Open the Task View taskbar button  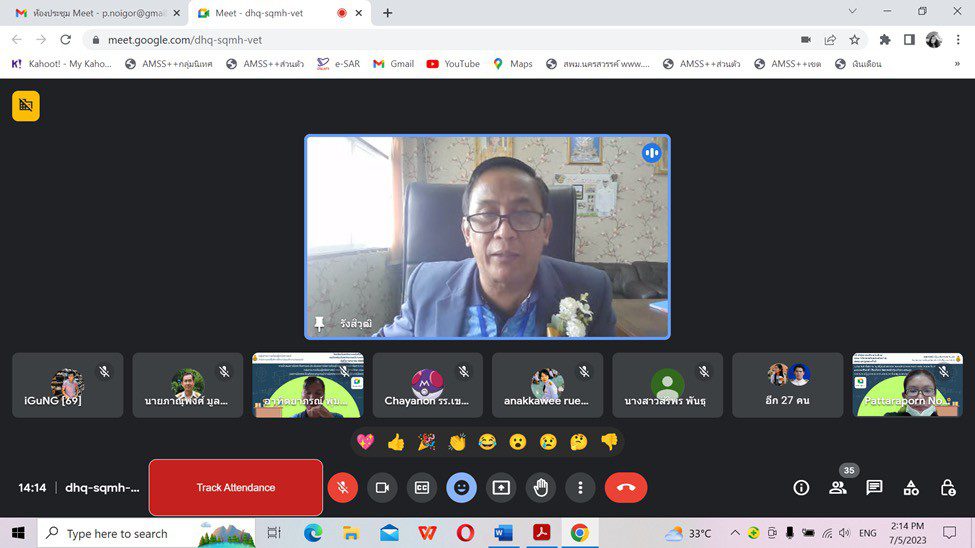click(274, 533)
